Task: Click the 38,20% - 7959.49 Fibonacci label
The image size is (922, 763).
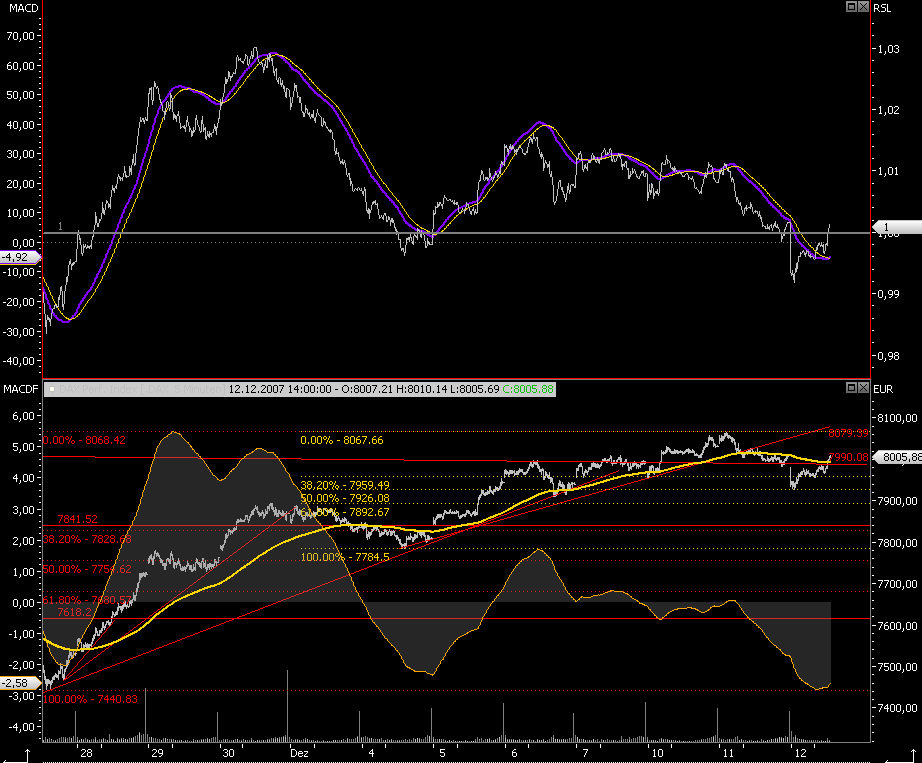Action: tap(345, 486)
